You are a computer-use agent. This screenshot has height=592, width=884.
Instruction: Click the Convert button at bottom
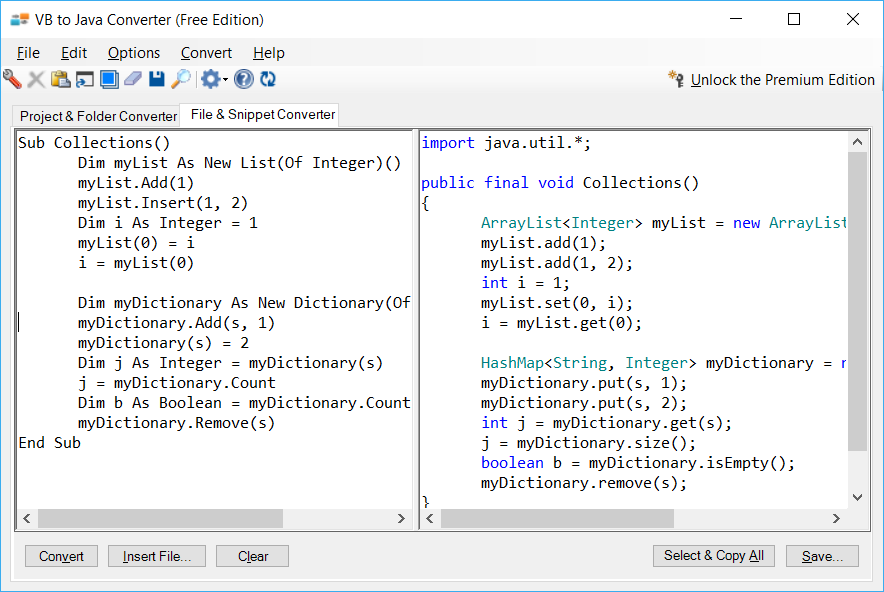(x=61, y=556)
